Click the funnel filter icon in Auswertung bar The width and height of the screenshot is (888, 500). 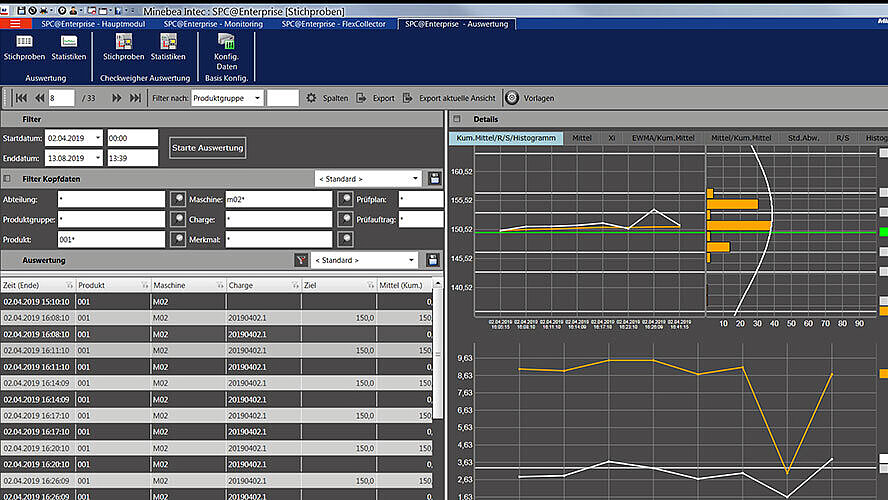(301, 260)
